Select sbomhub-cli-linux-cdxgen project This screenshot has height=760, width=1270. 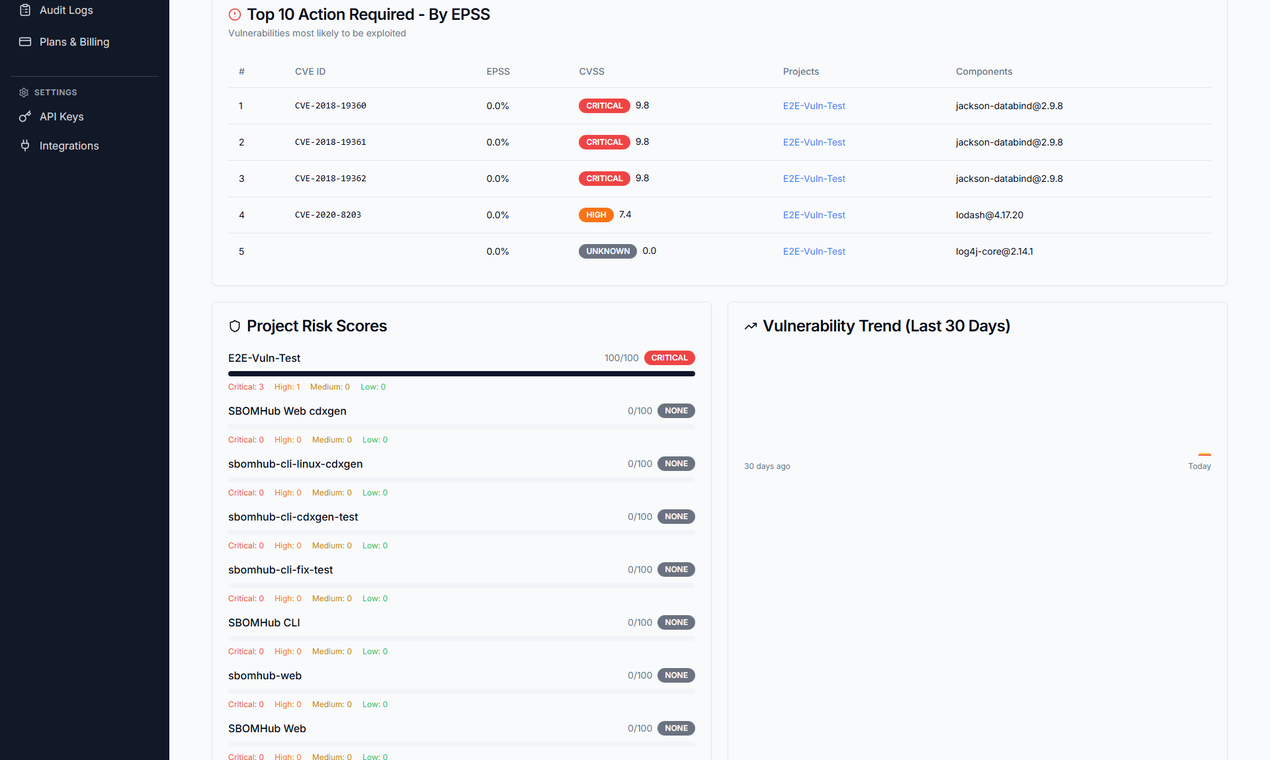(295, 464)
